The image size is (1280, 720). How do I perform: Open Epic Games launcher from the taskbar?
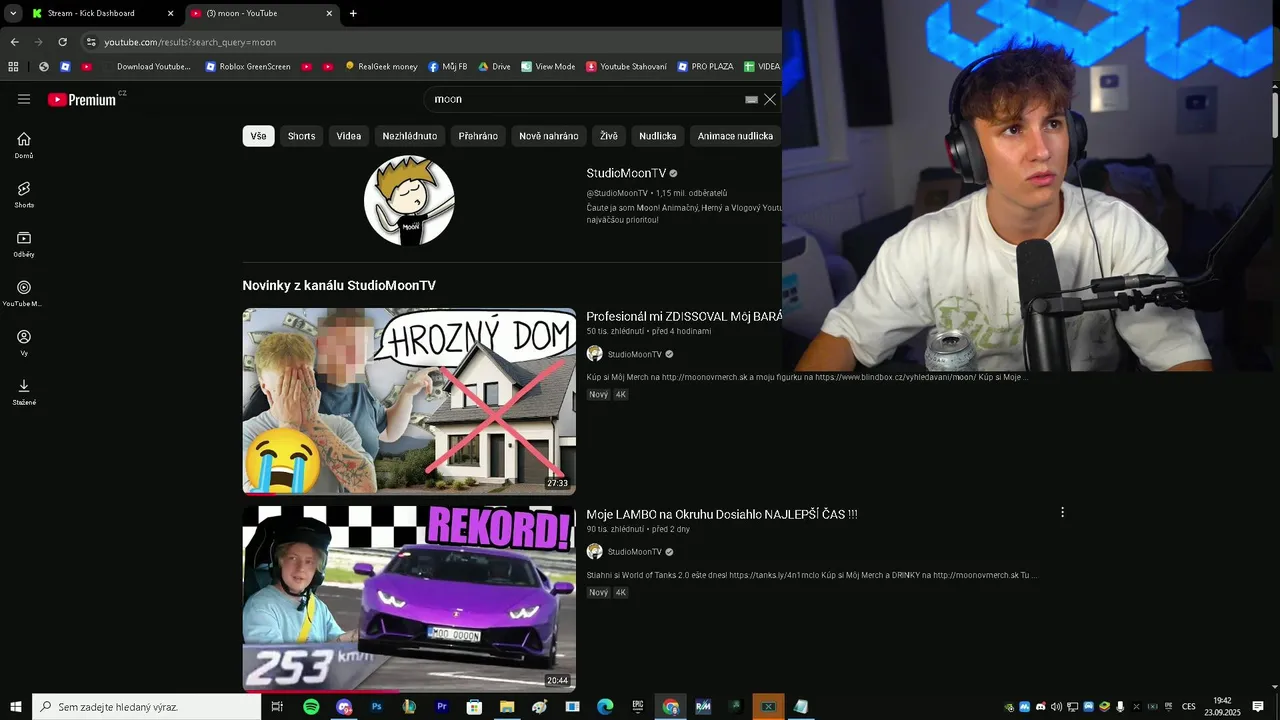(638, 707)
